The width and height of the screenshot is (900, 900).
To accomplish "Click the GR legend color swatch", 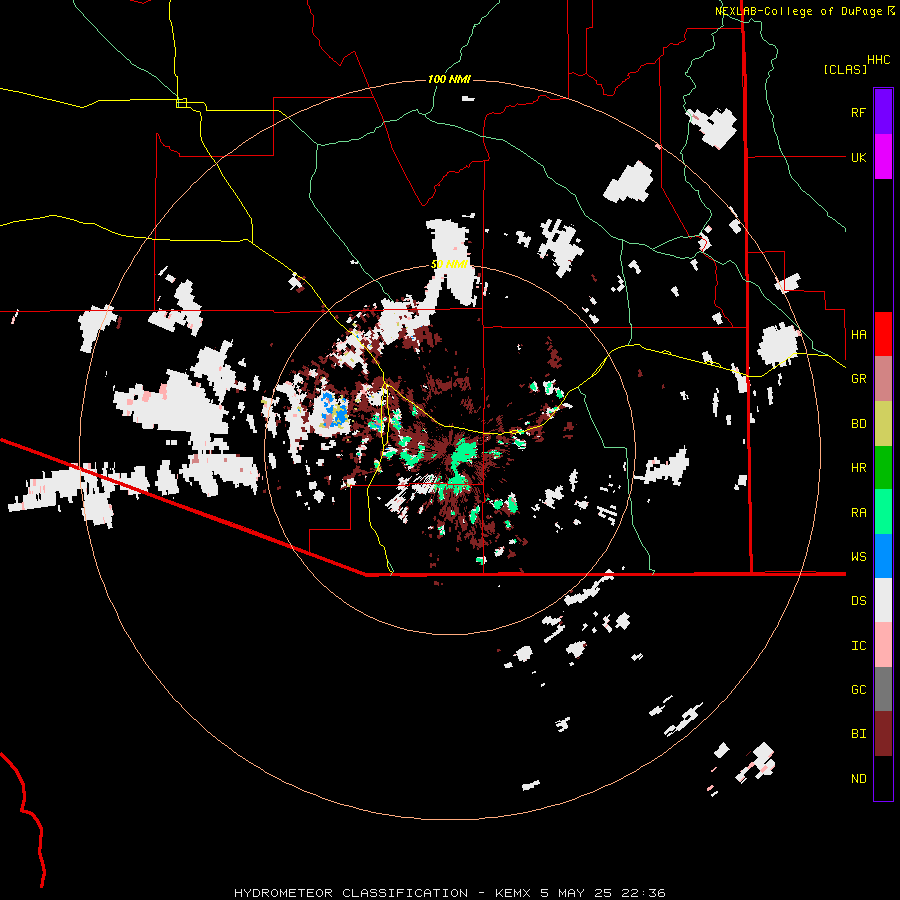I will coord(883,378).
